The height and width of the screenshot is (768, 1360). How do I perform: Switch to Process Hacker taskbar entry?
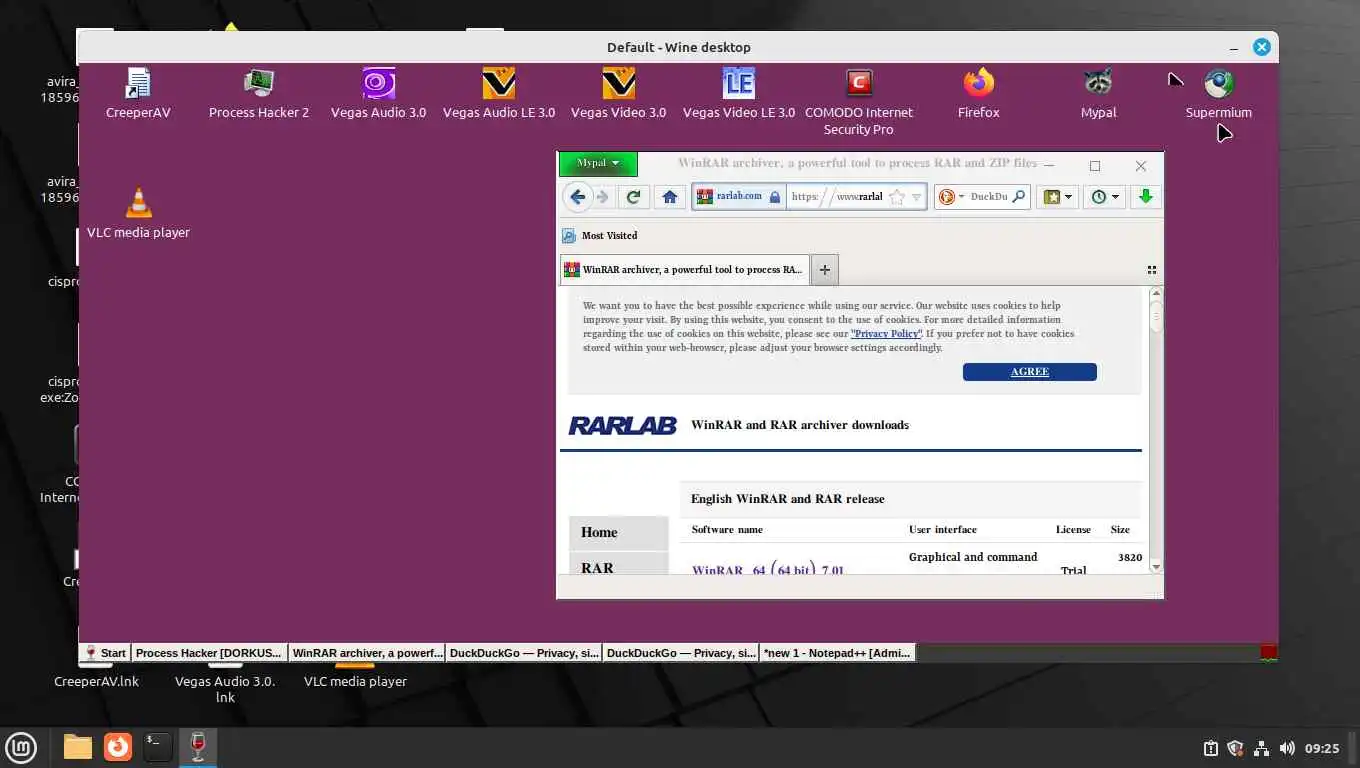click(x=209, y=653)
